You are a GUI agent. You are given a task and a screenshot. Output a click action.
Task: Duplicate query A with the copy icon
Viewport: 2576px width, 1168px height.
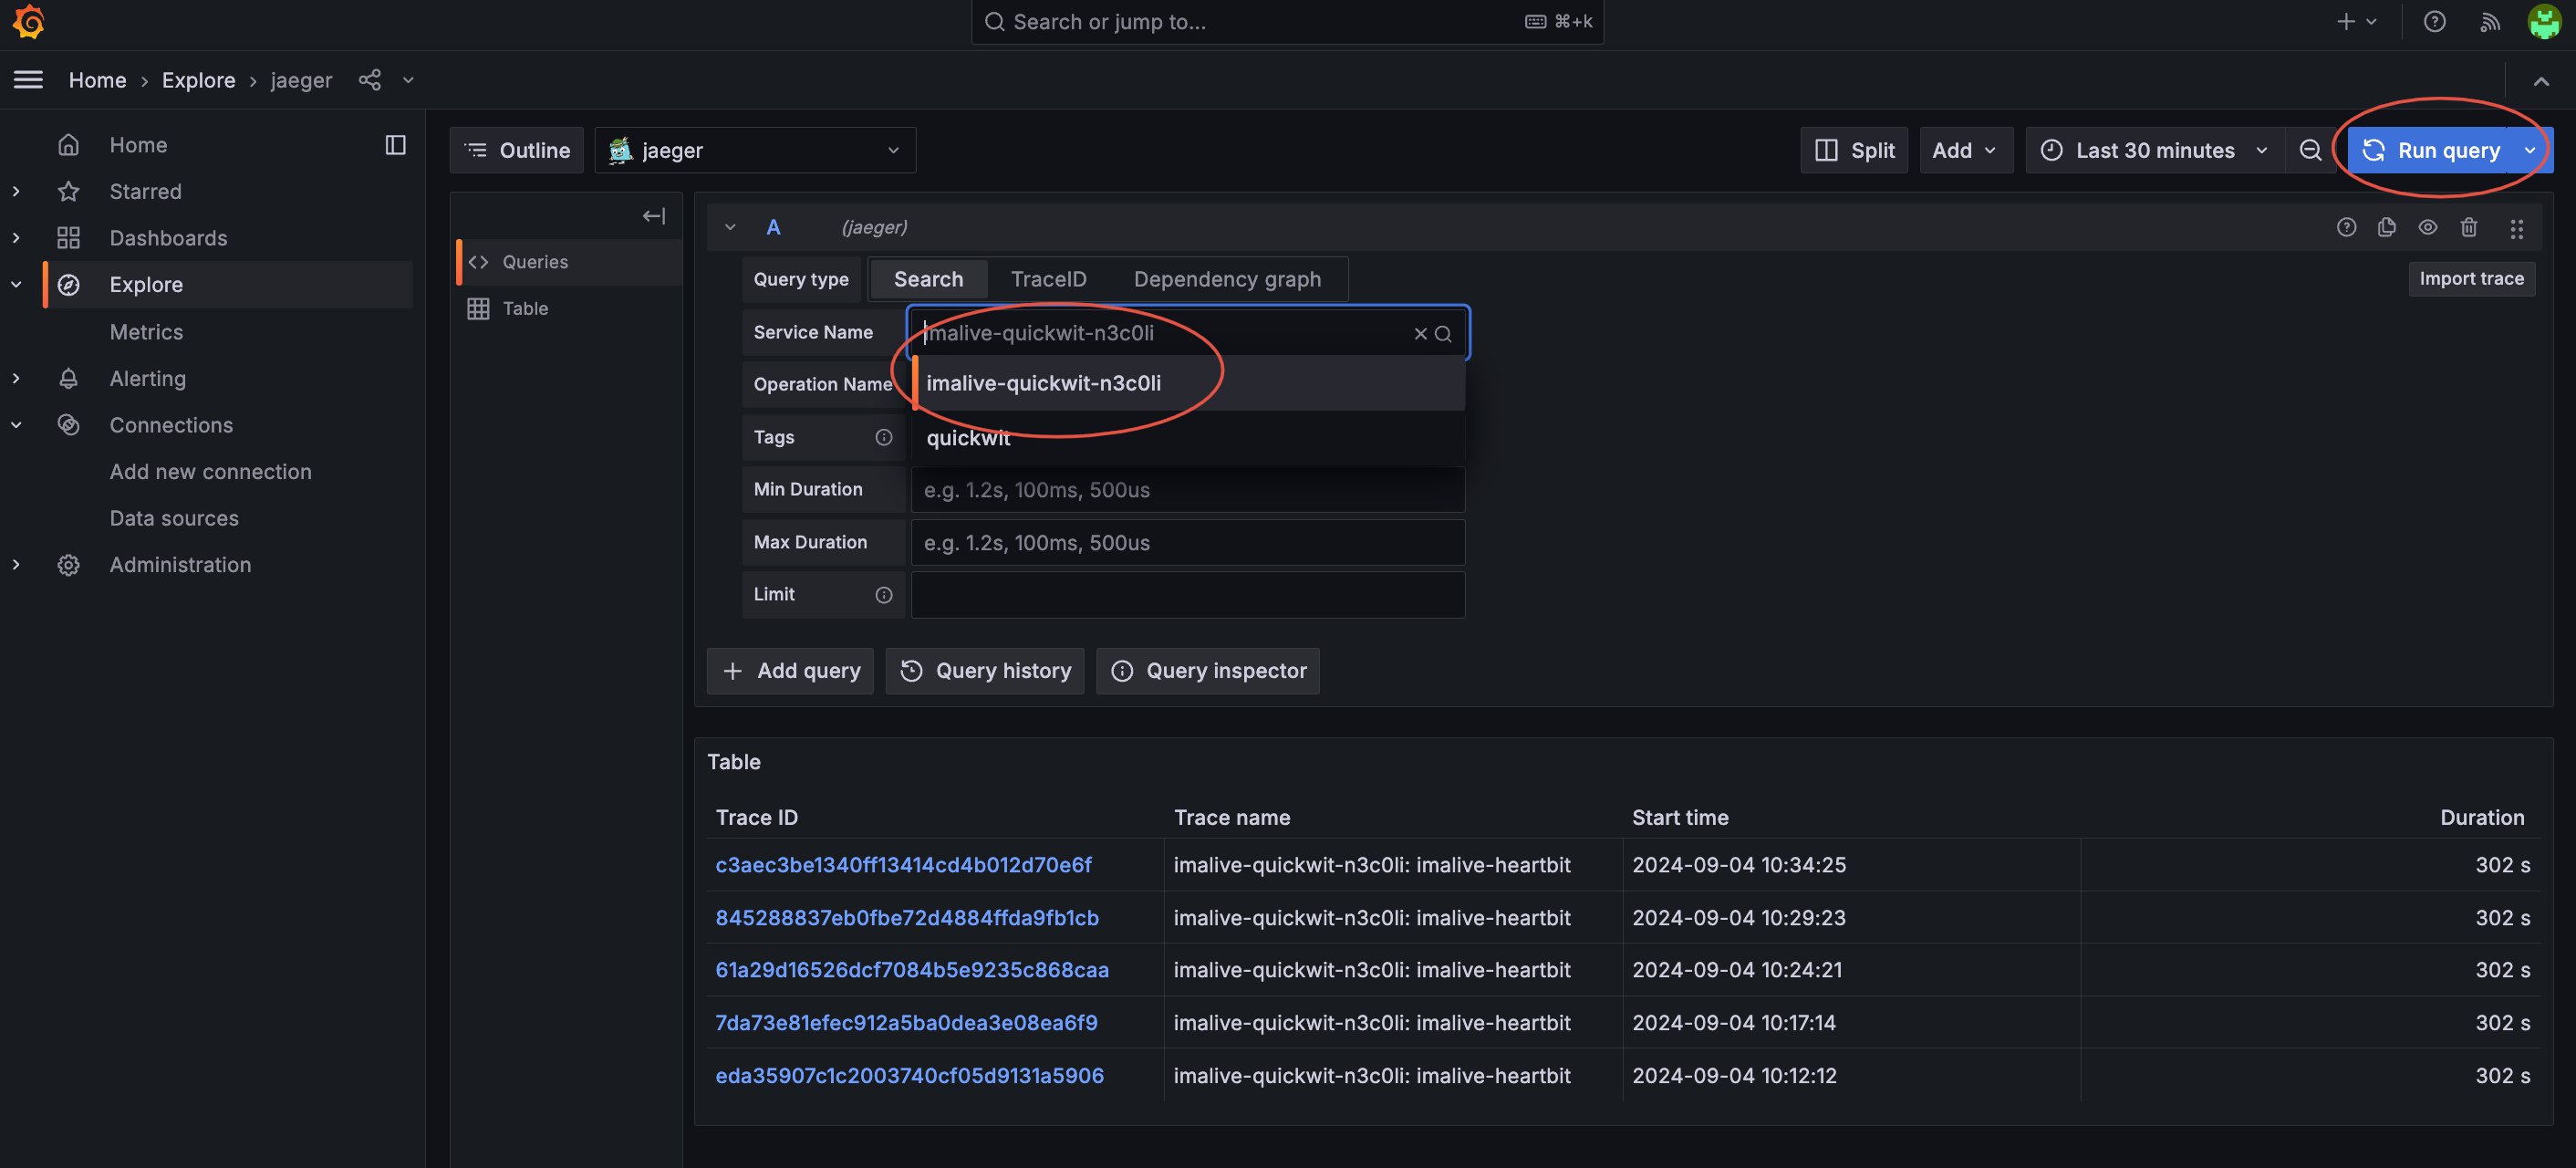2387,227
